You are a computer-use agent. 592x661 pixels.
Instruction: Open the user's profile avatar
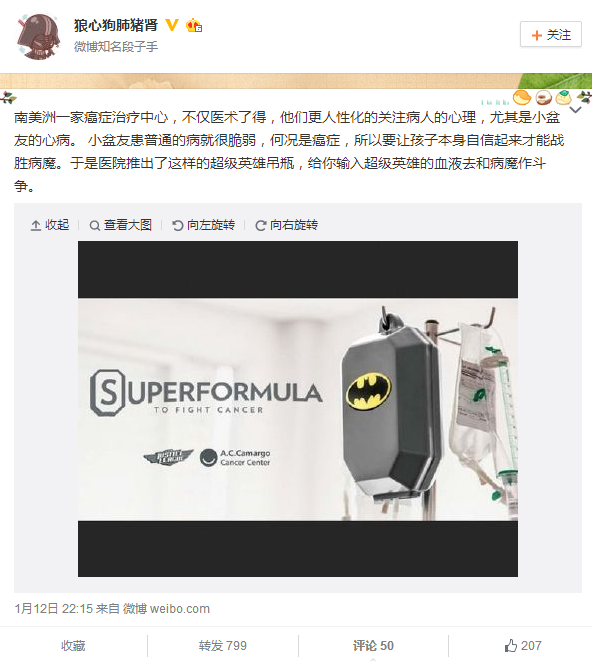38,37
